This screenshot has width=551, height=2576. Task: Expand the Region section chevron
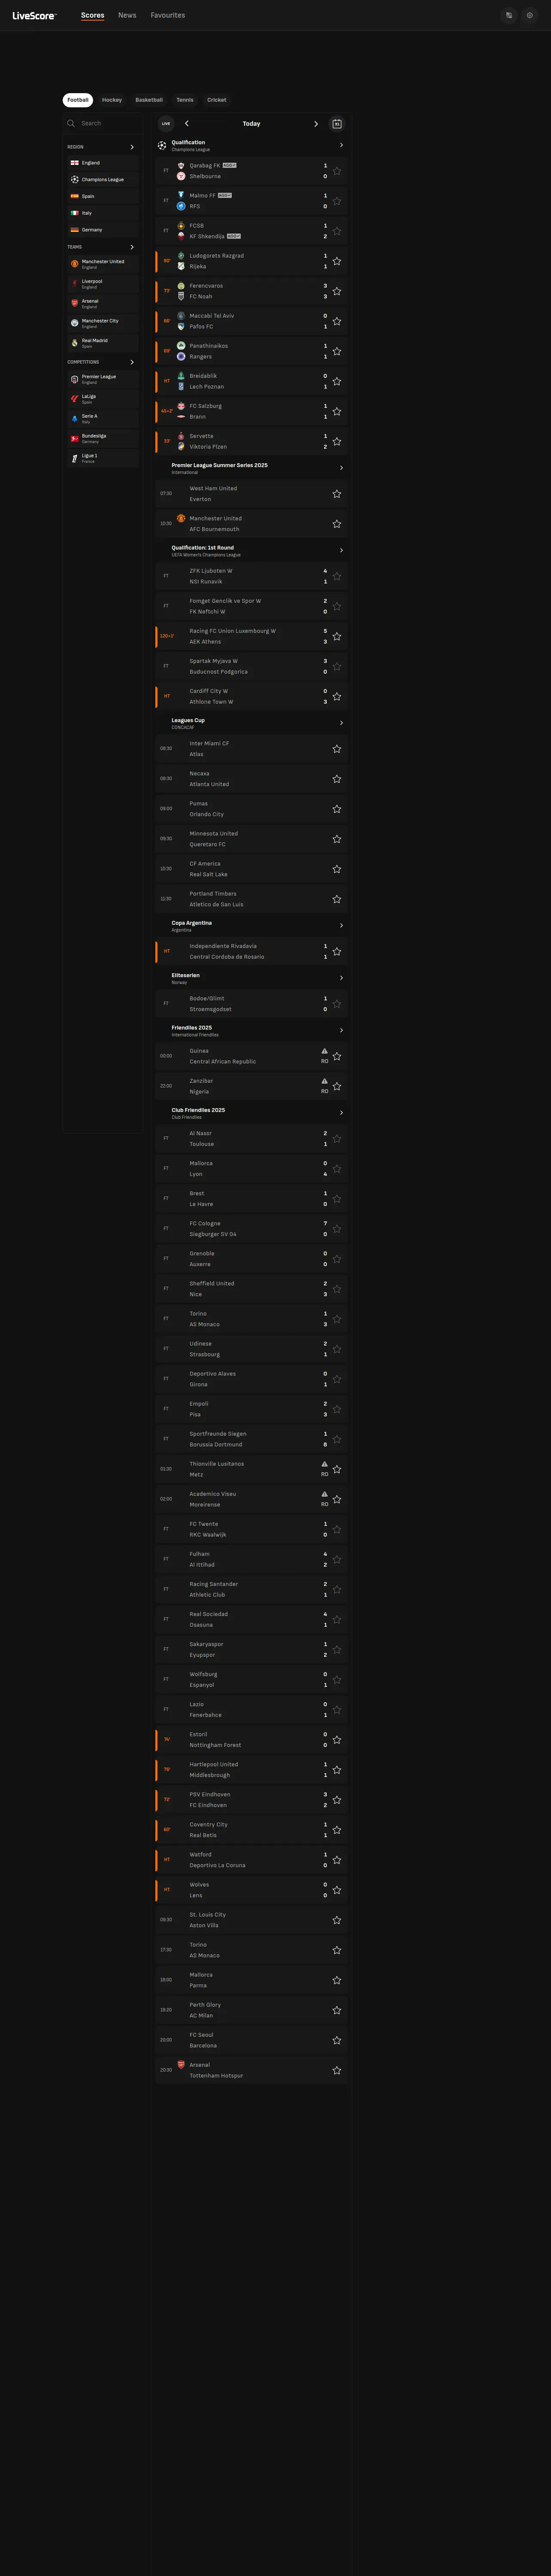pos(132,147)
